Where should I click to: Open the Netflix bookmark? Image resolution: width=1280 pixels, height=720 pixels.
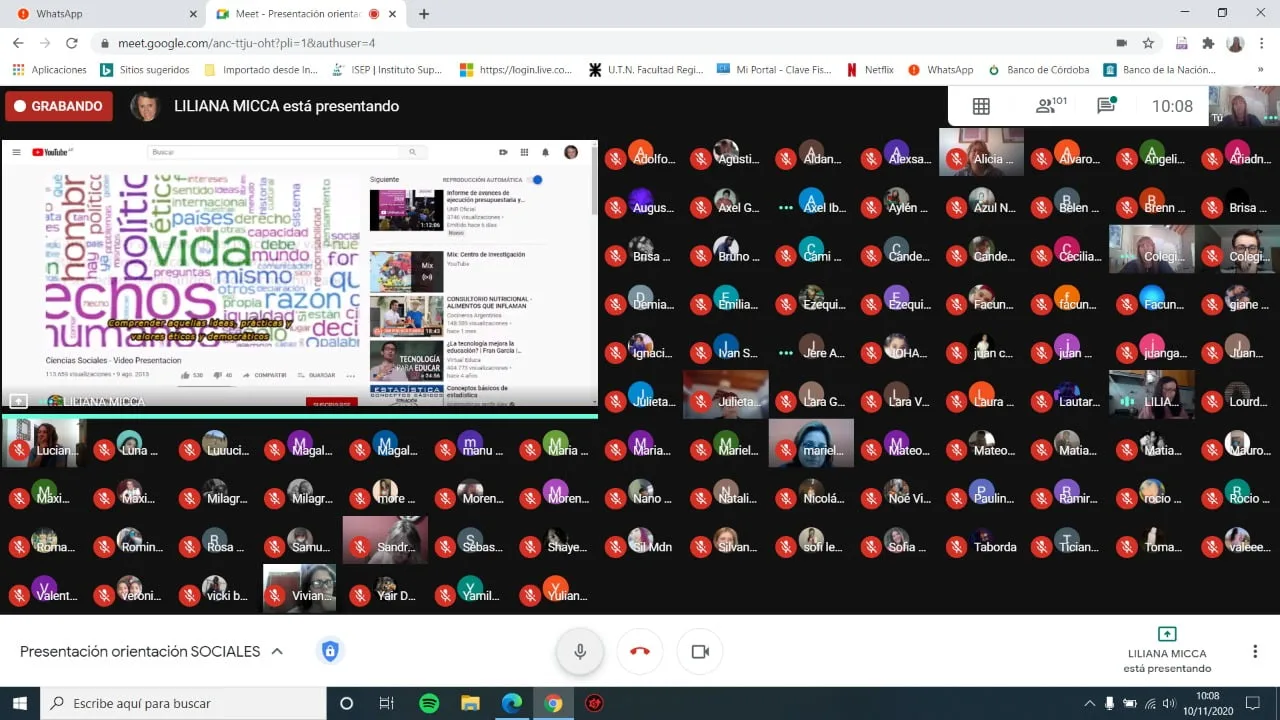tap(870, 70)
